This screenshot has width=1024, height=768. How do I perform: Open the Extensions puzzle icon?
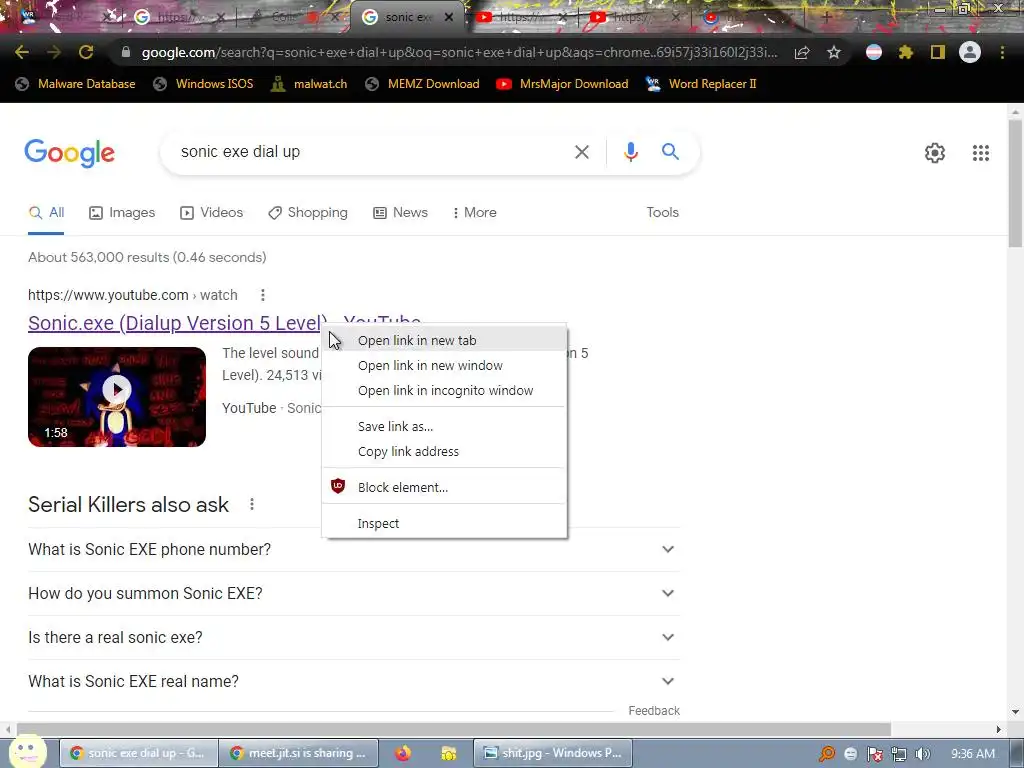tap(906, 52)
